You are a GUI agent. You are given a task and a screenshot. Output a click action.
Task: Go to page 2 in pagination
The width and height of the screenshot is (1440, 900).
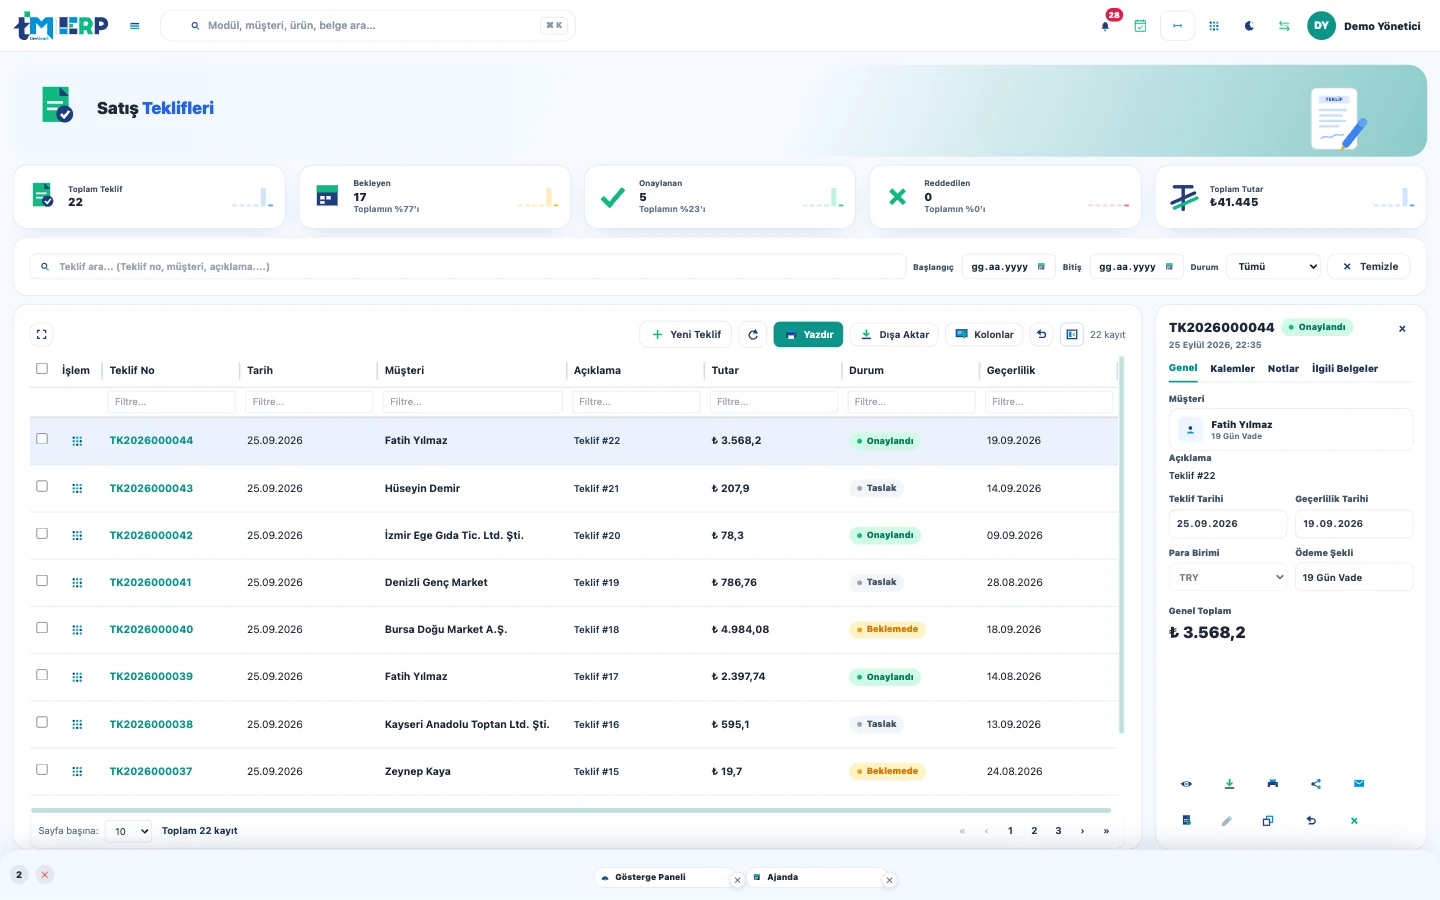coord(1034,831)
